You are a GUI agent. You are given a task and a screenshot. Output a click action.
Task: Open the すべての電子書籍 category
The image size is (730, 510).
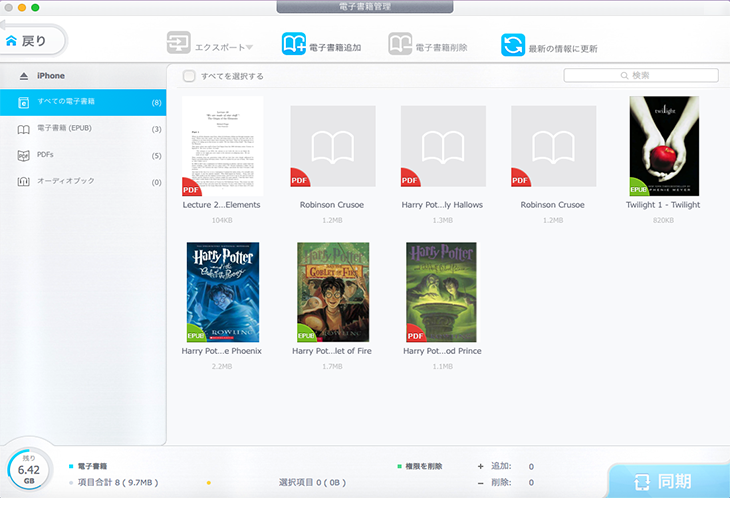click(83, 102)
